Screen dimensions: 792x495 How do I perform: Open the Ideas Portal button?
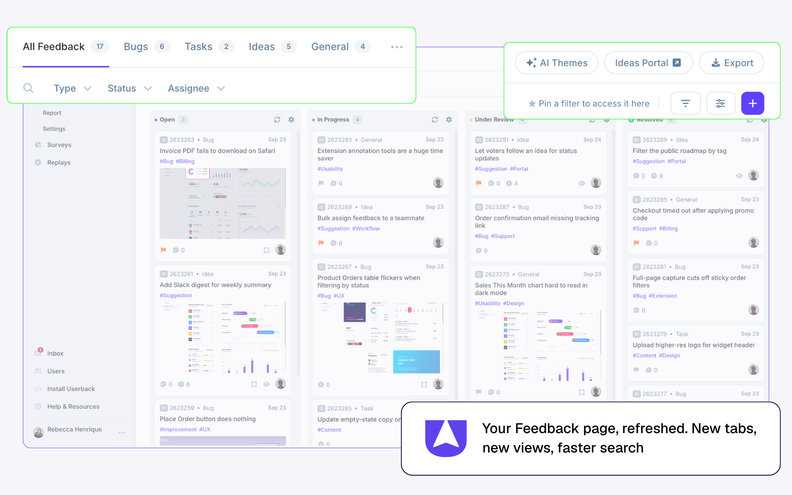point(648,63)
